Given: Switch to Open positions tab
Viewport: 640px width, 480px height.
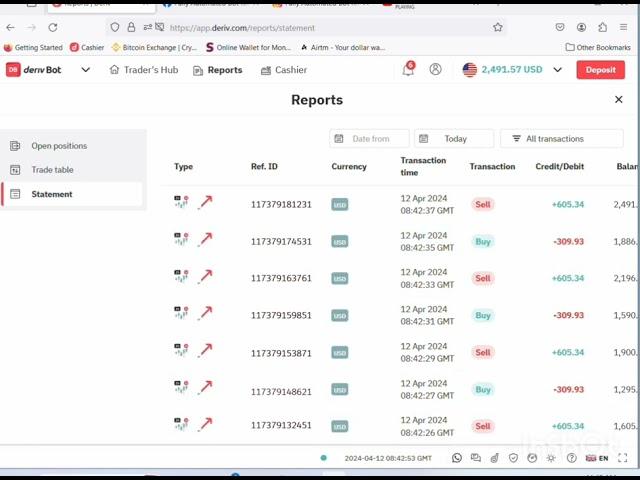Looking at the screenshot, I should [x=59, y=146].
